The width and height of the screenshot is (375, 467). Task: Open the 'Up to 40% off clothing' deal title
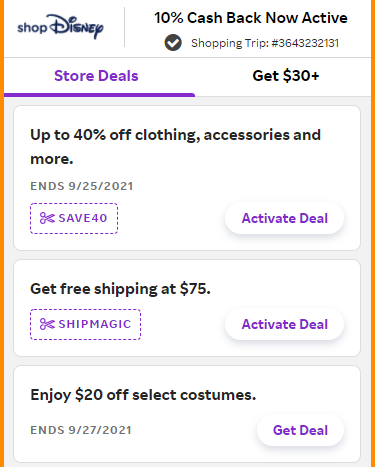[175, 147]
